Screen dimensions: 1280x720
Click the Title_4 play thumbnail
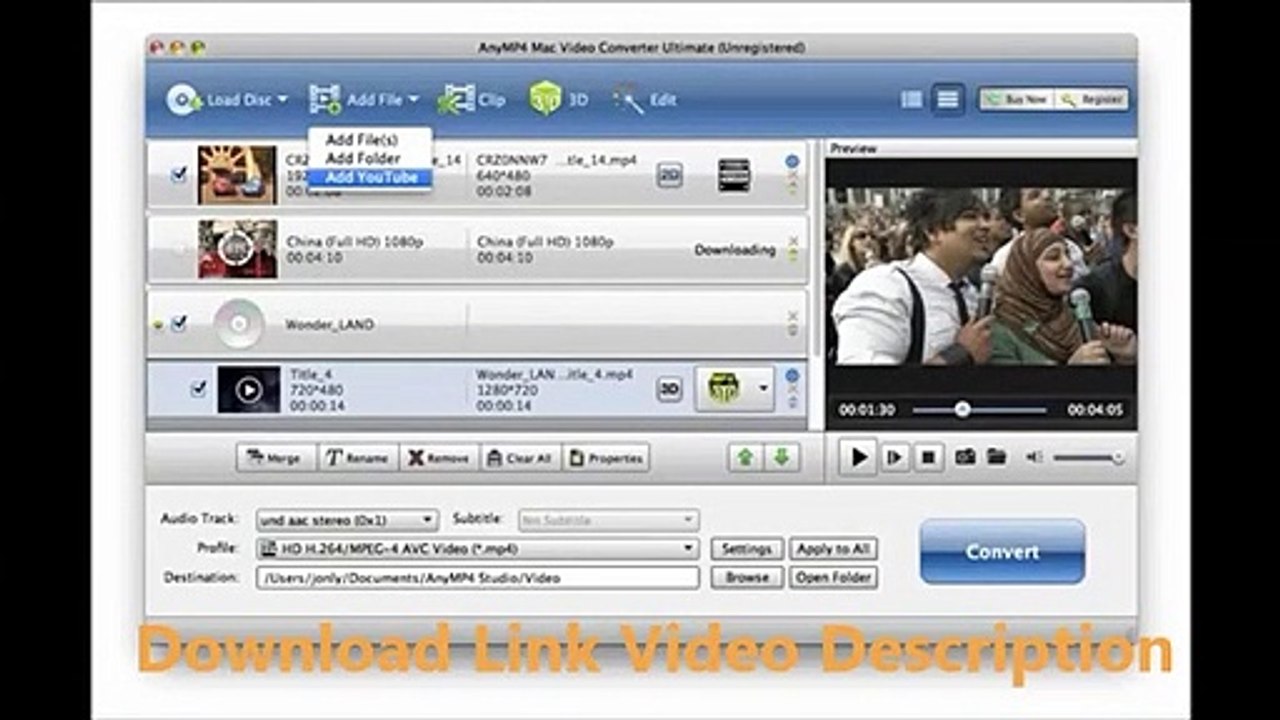click(x=249, y=390)
